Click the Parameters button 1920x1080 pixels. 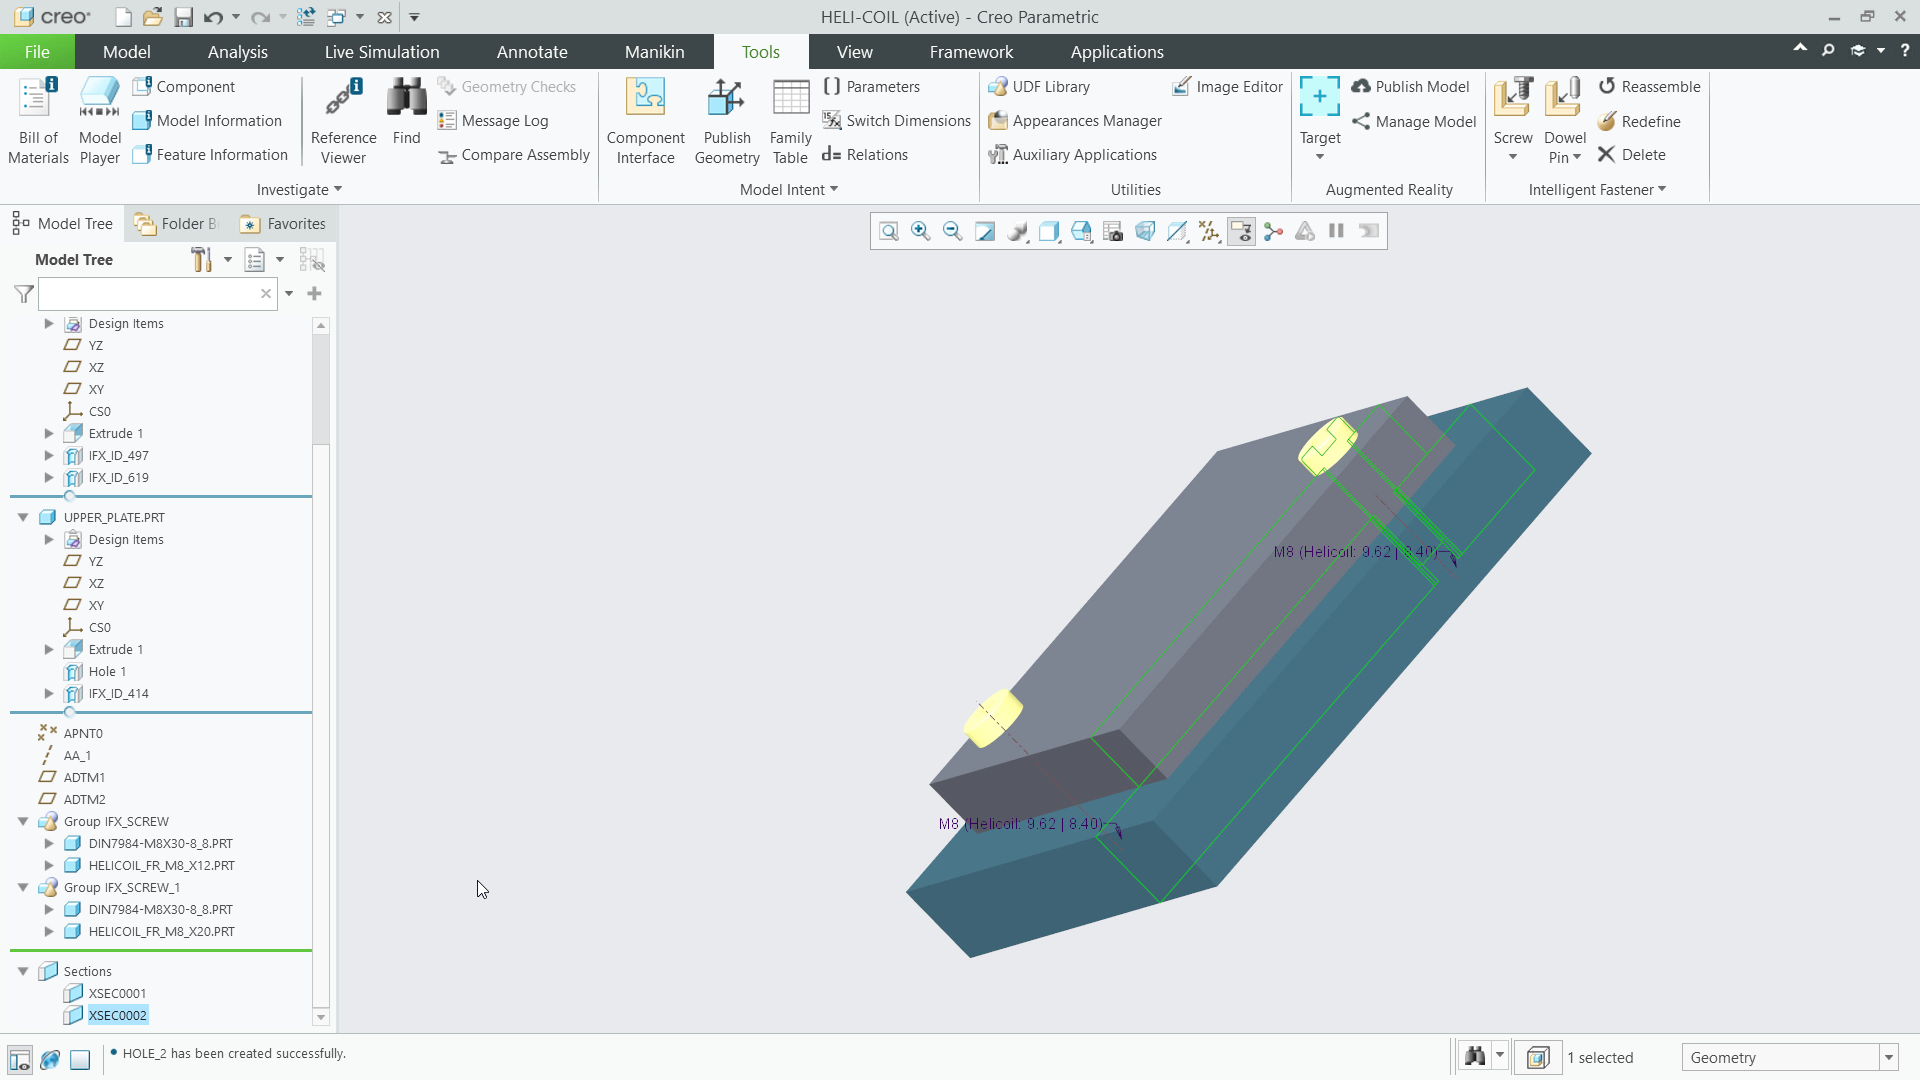[x=872, y=87]
